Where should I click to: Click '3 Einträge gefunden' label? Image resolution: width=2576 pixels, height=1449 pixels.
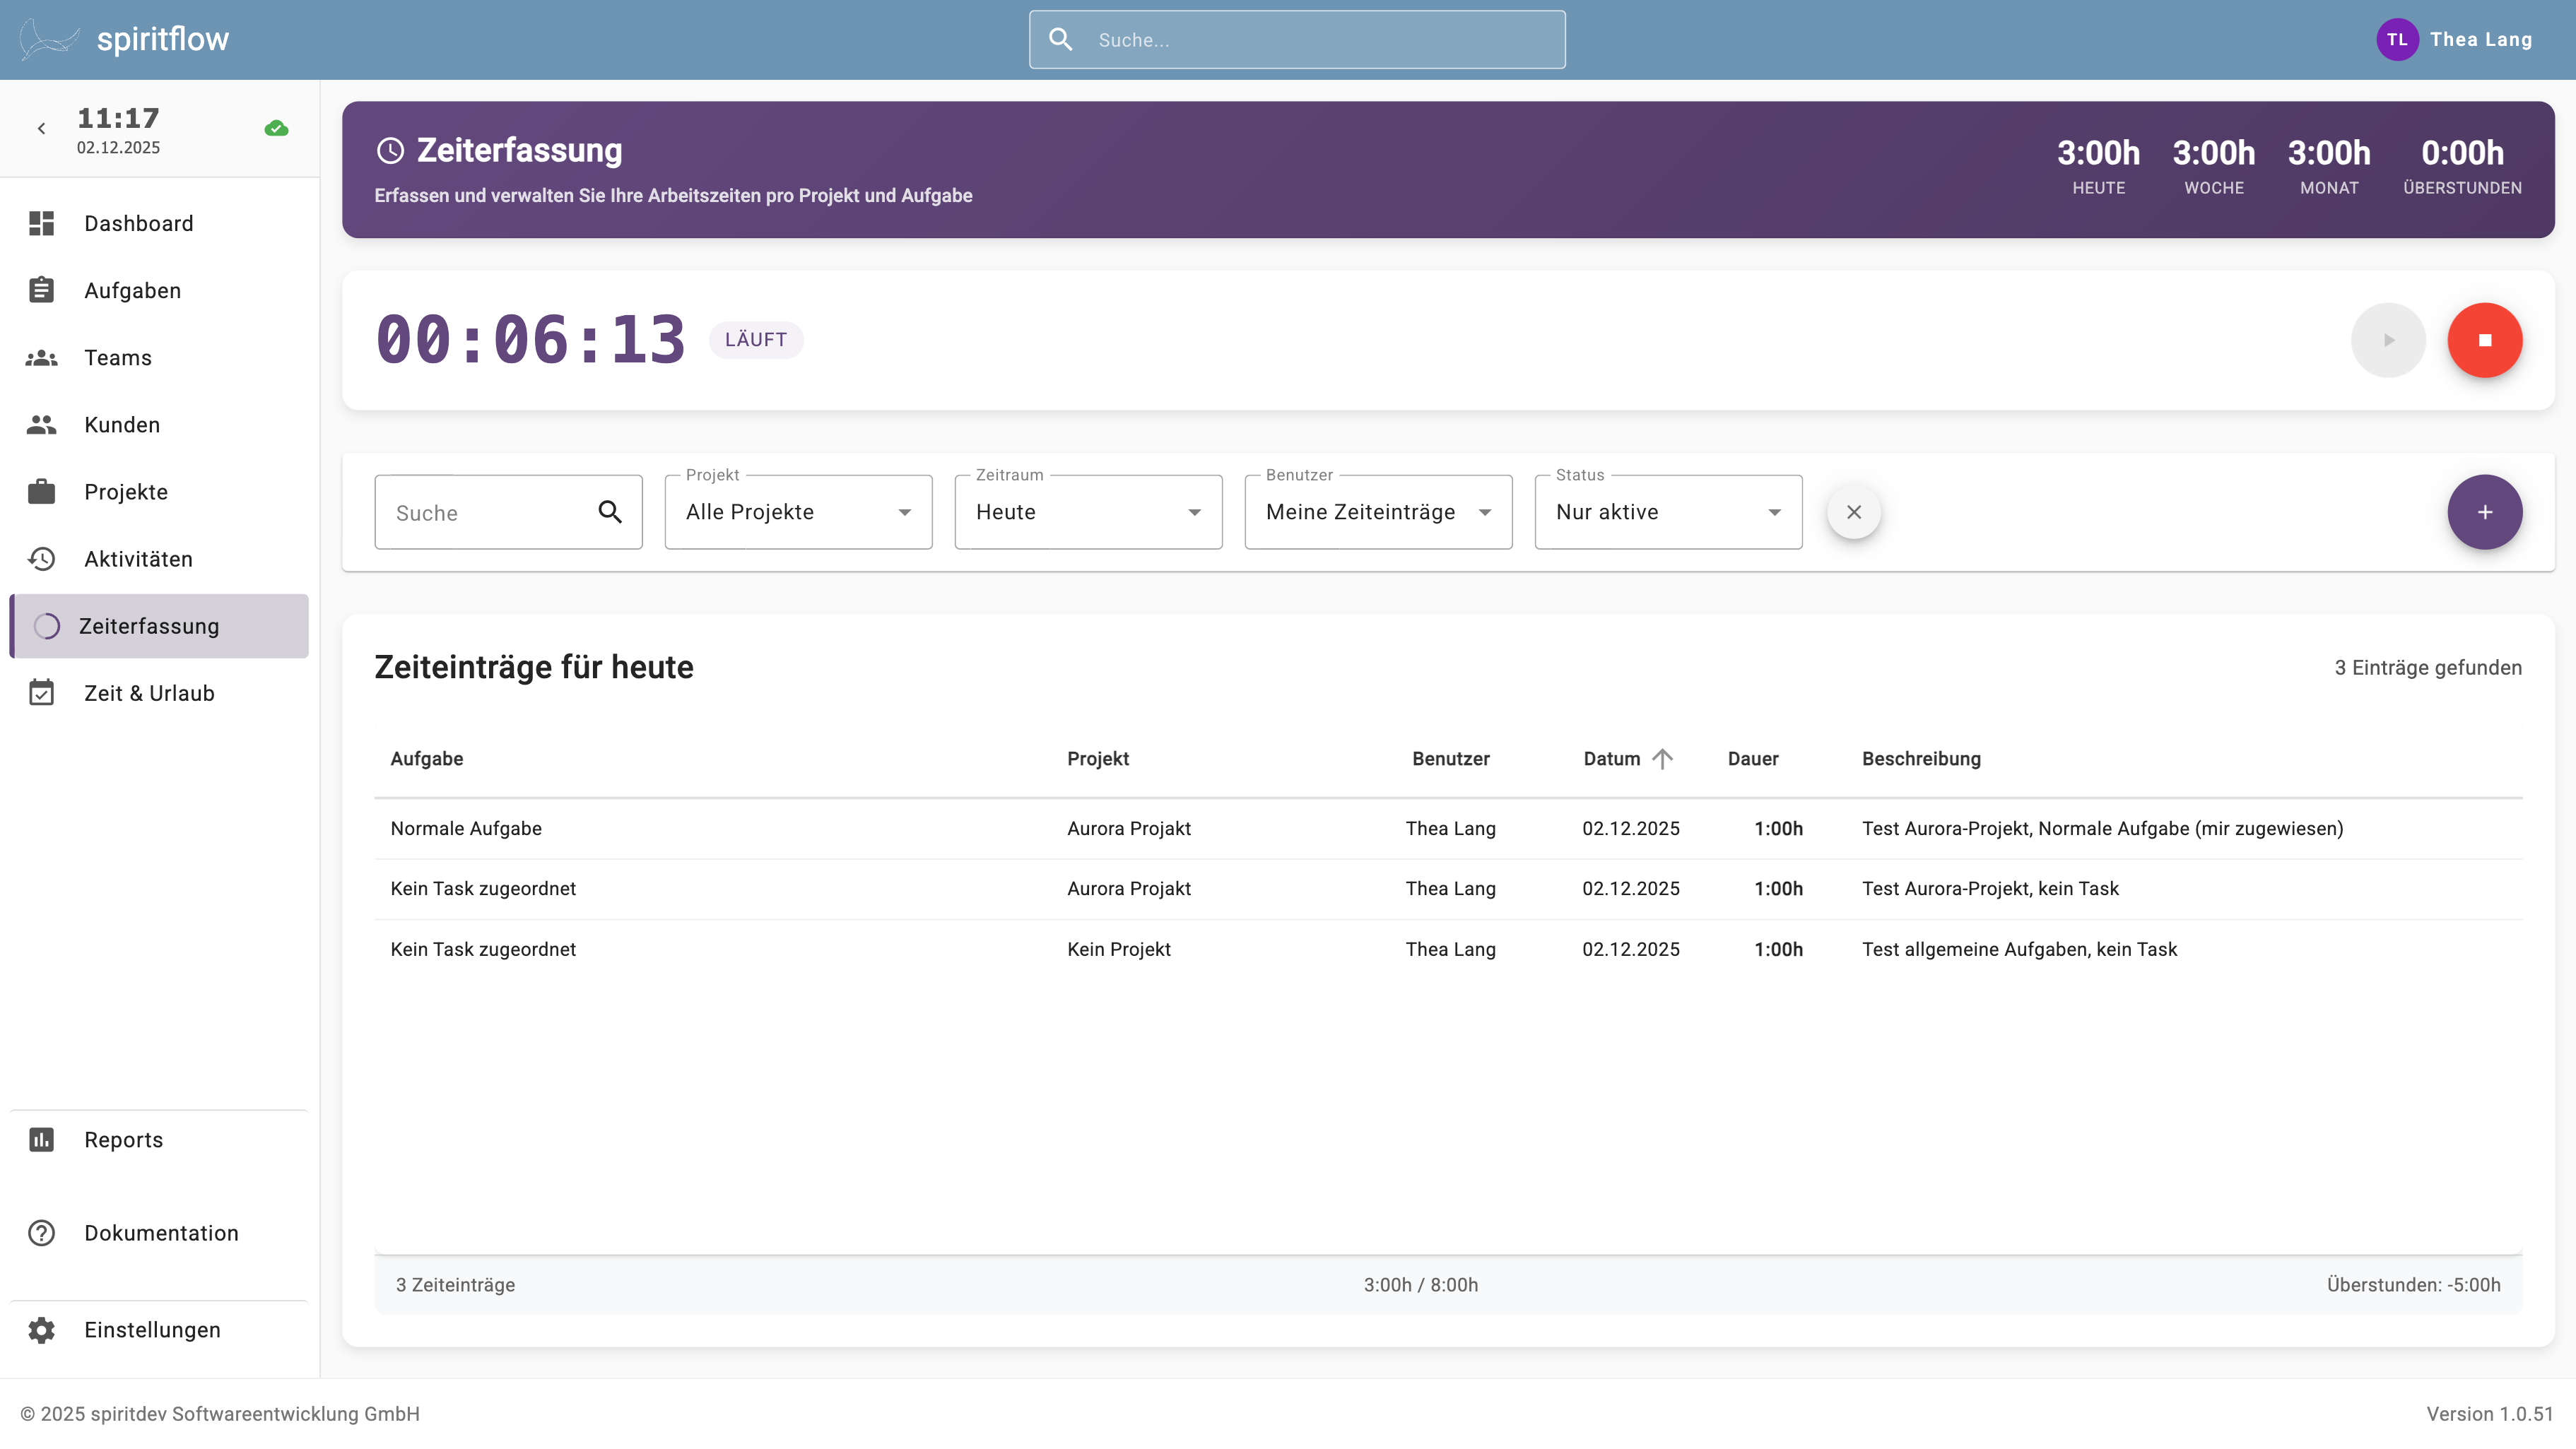coord(2427,667)
